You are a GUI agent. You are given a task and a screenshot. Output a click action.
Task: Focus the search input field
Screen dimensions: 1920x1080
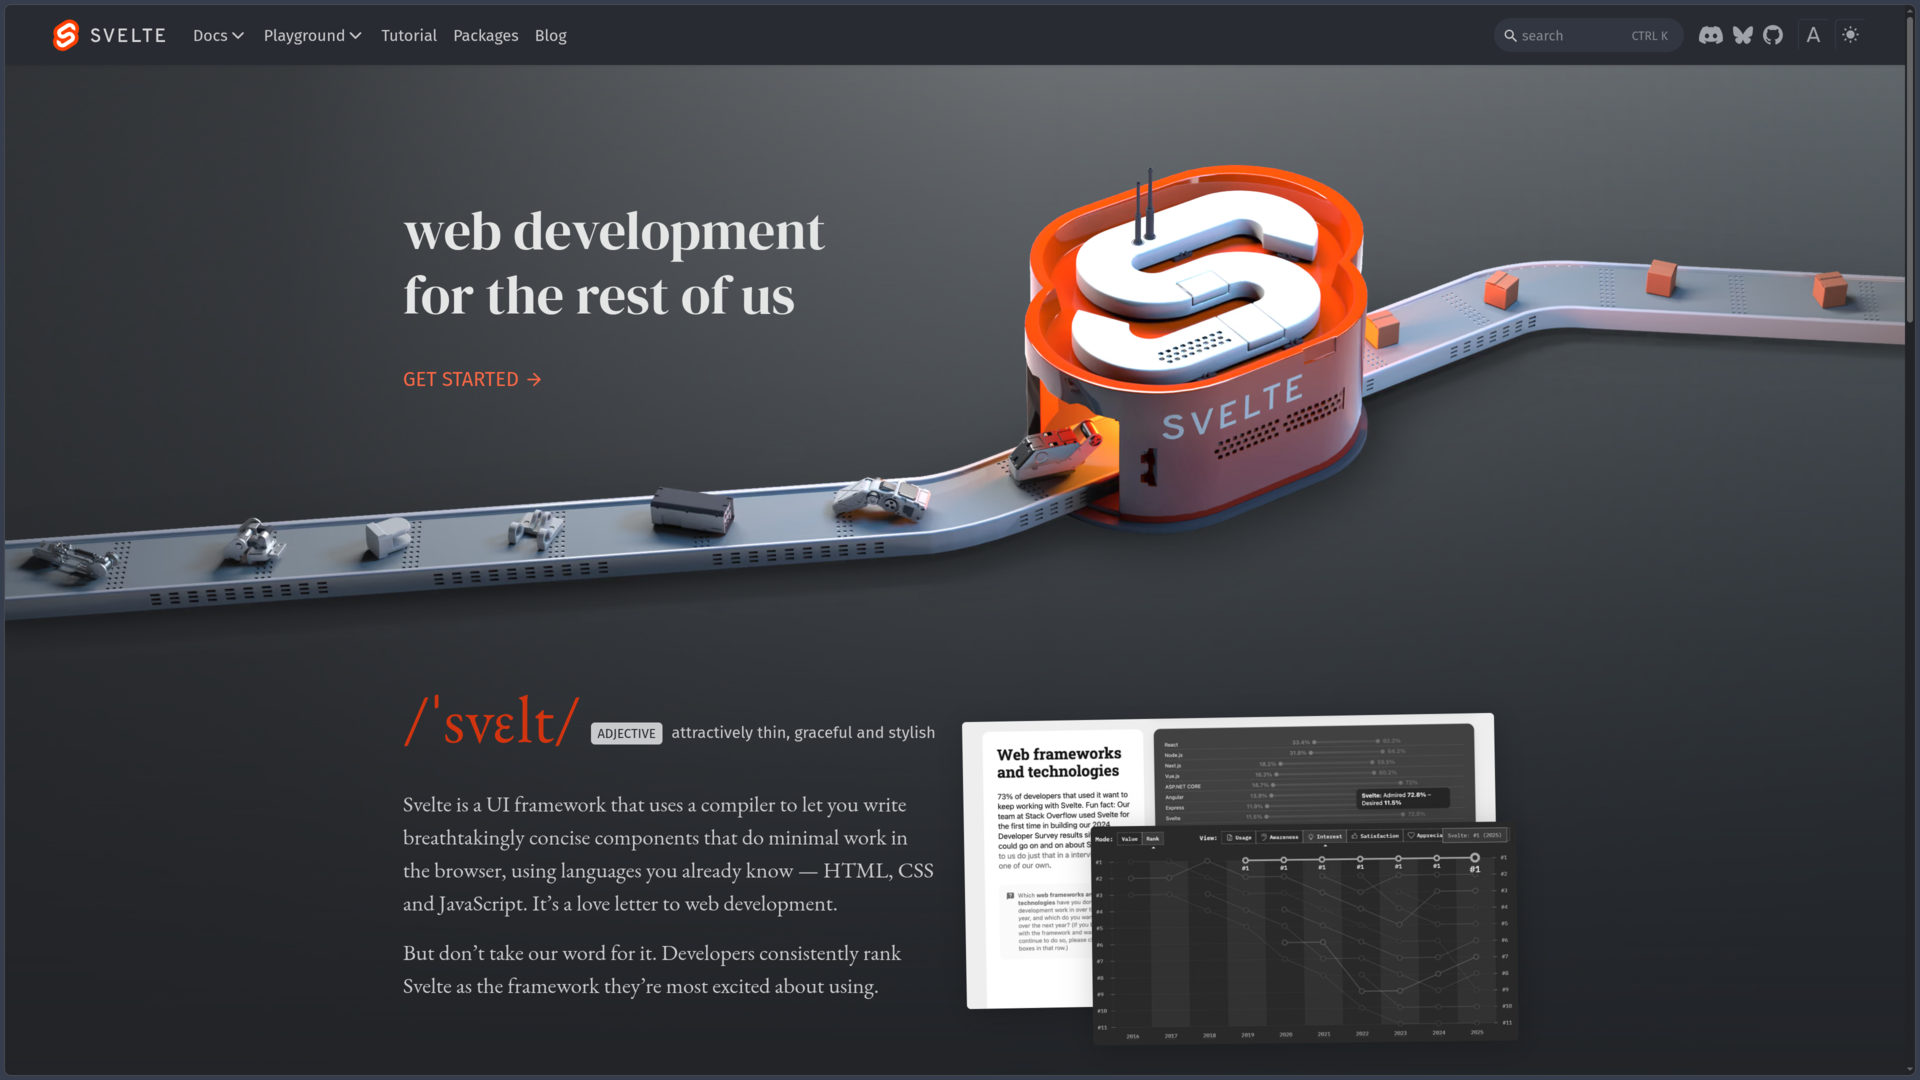[x=1588, y=35]
